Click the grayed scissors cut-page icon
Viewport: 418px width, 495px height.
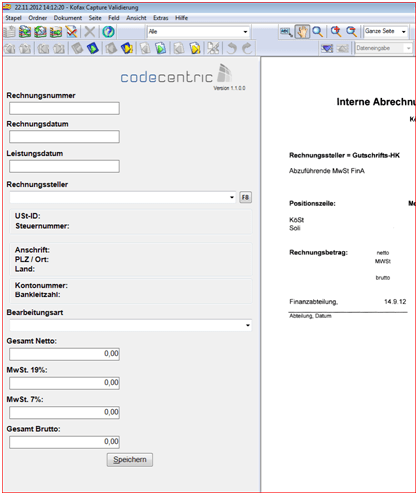point(213,48)
